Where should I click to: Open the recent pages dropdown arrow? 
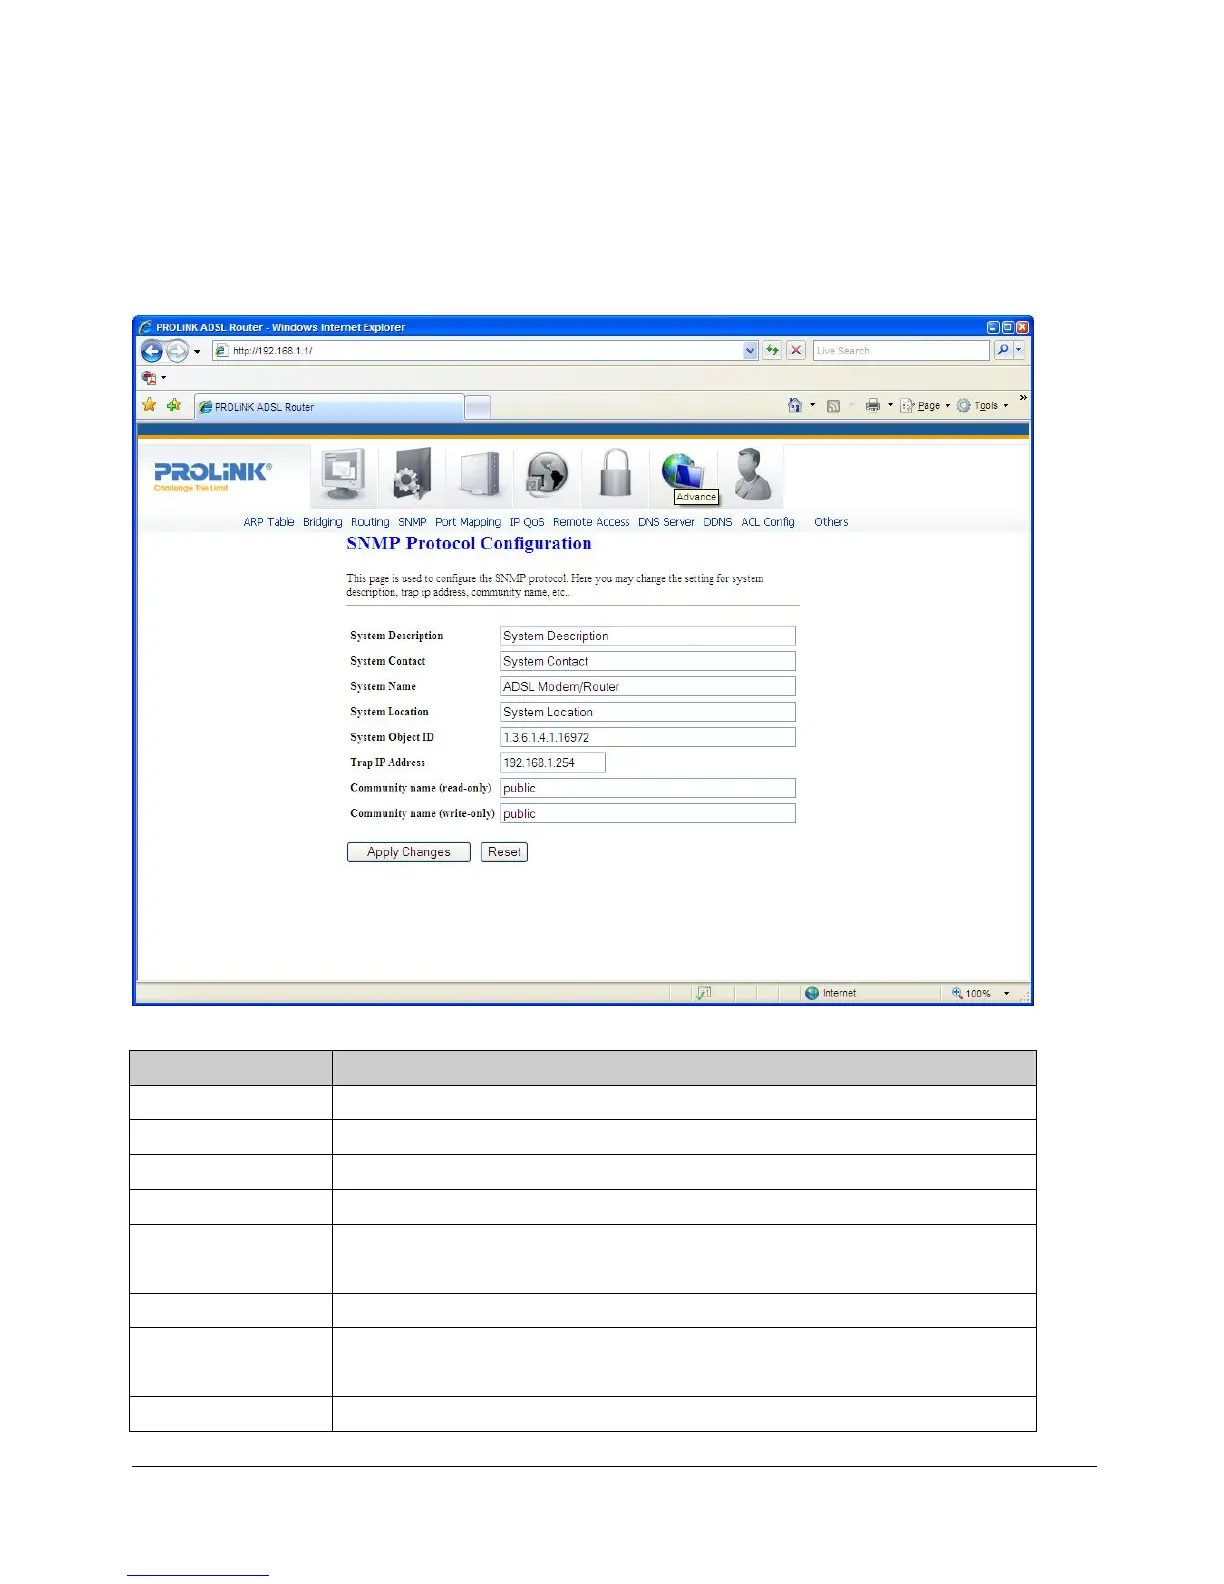pyautogui.click(x=197, y=351)
